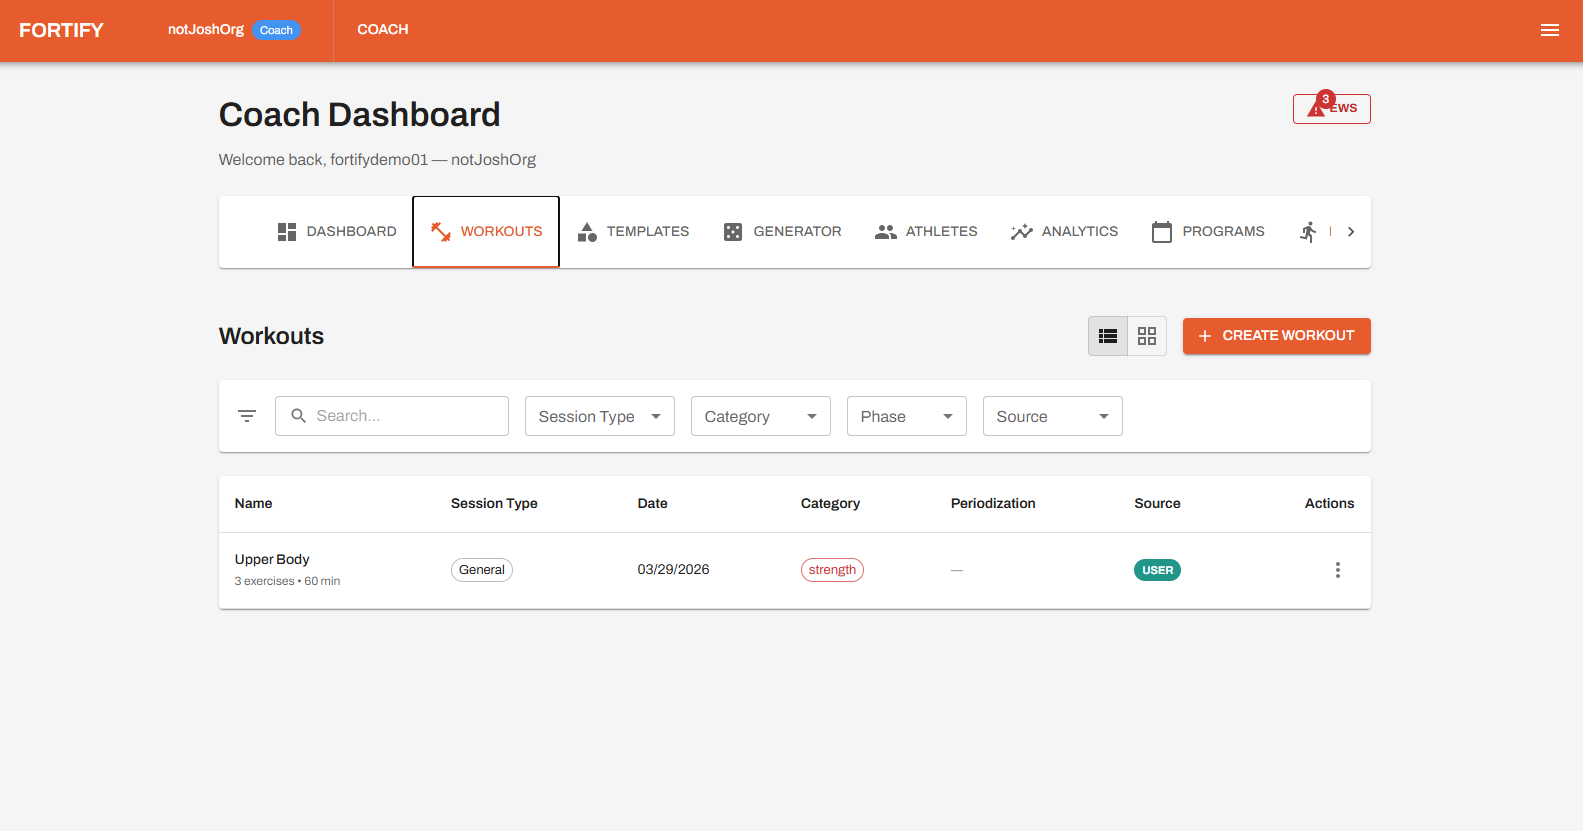The width and height of the screenshot is (1583, 831).
Task: Click the running athlete tab icon
Action: 1308,232
